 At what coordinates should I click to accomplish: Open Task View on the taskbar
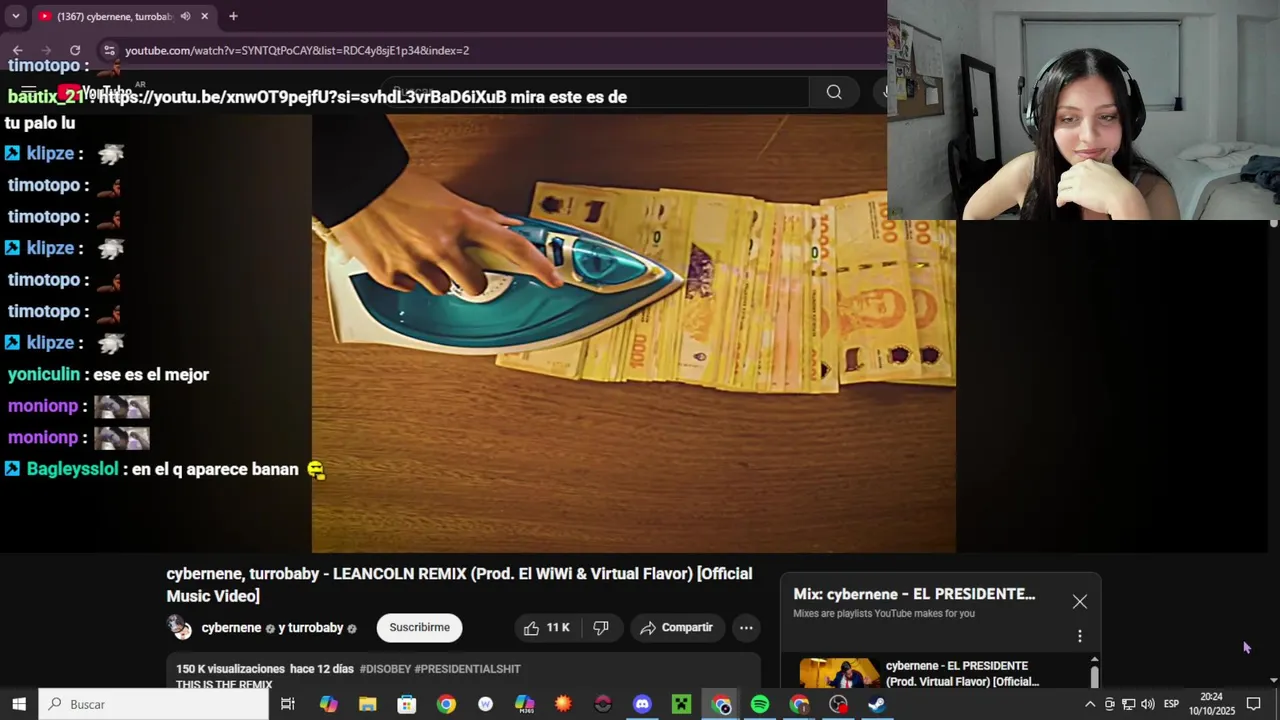[x=288, y=704]
